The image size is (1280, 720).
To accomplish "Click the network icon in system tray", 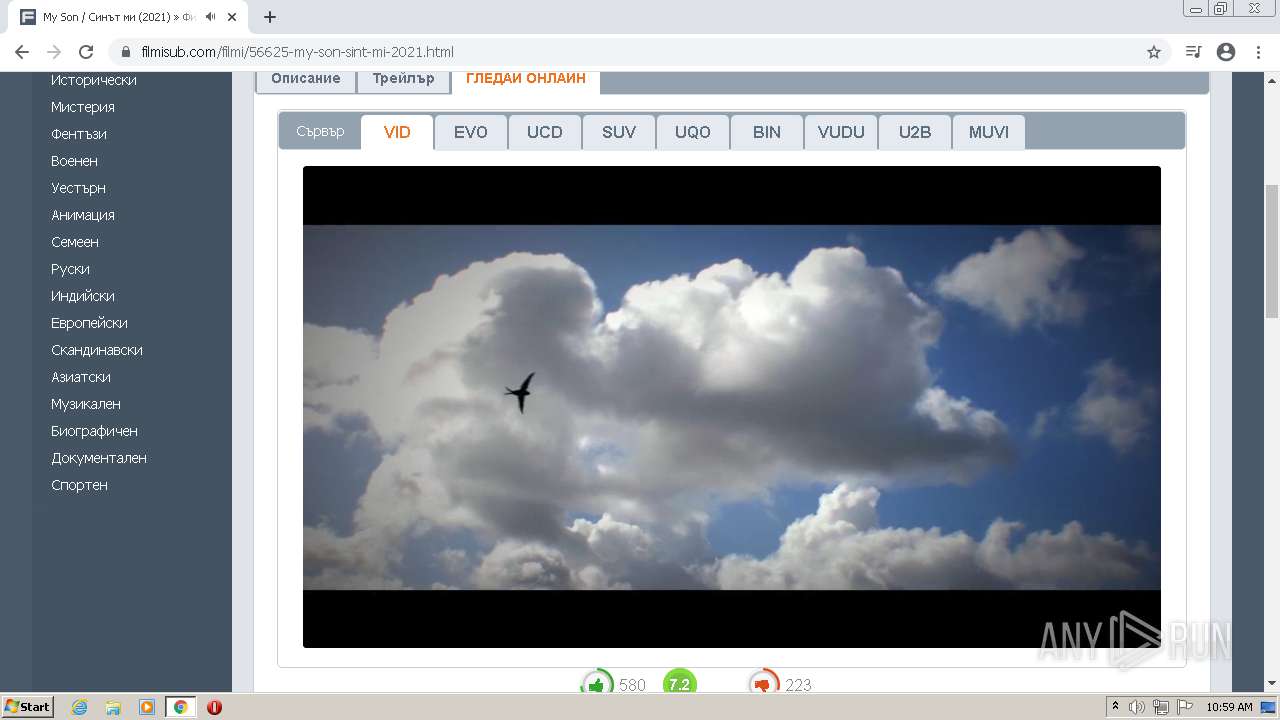I will click(1160, 707).
